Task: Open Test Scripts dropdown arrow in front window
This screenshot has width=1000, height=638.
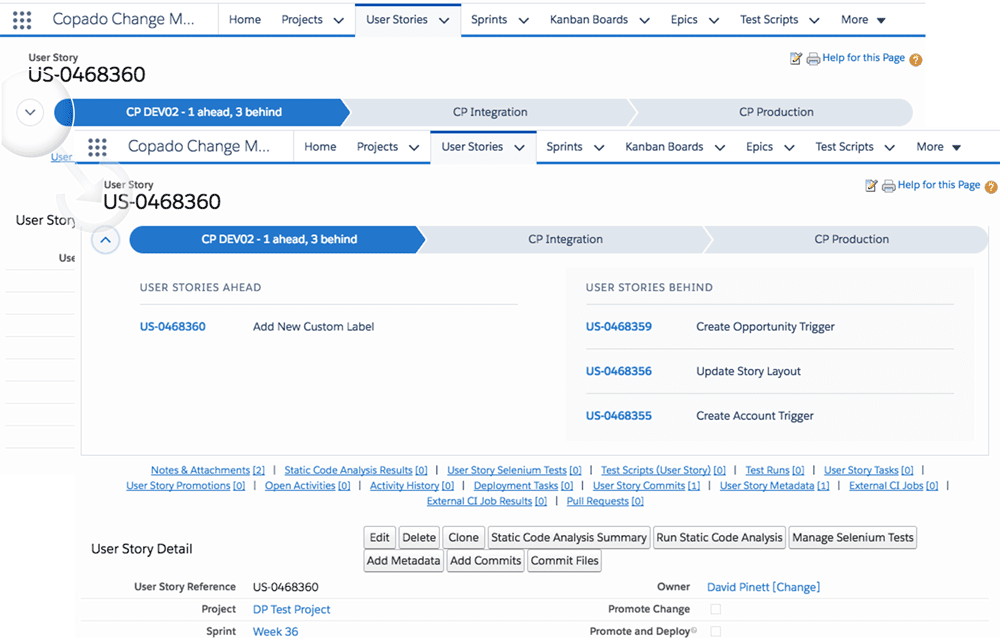Action: [x=890, y=148]
